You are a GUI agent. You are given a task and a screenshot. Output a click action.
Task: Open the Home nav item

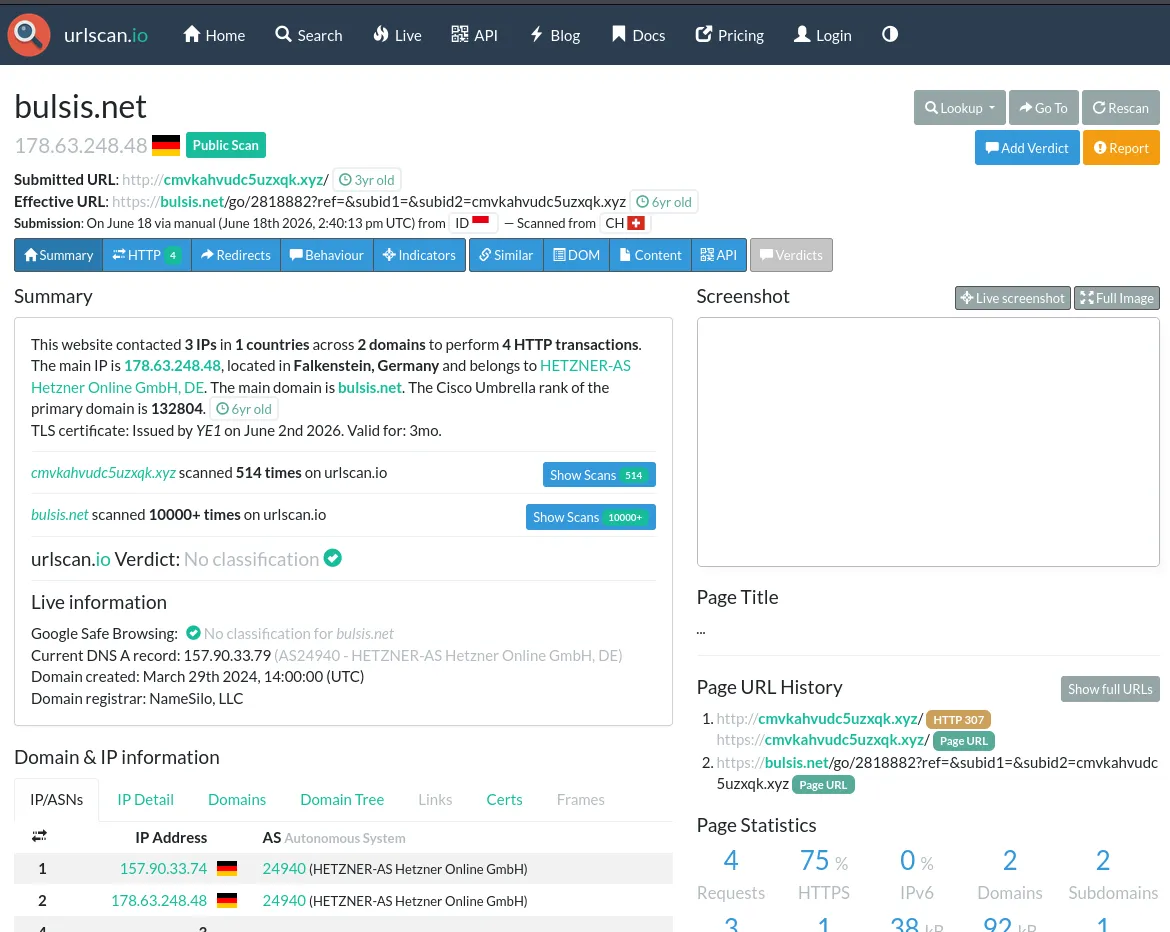(x=214, y=35)
